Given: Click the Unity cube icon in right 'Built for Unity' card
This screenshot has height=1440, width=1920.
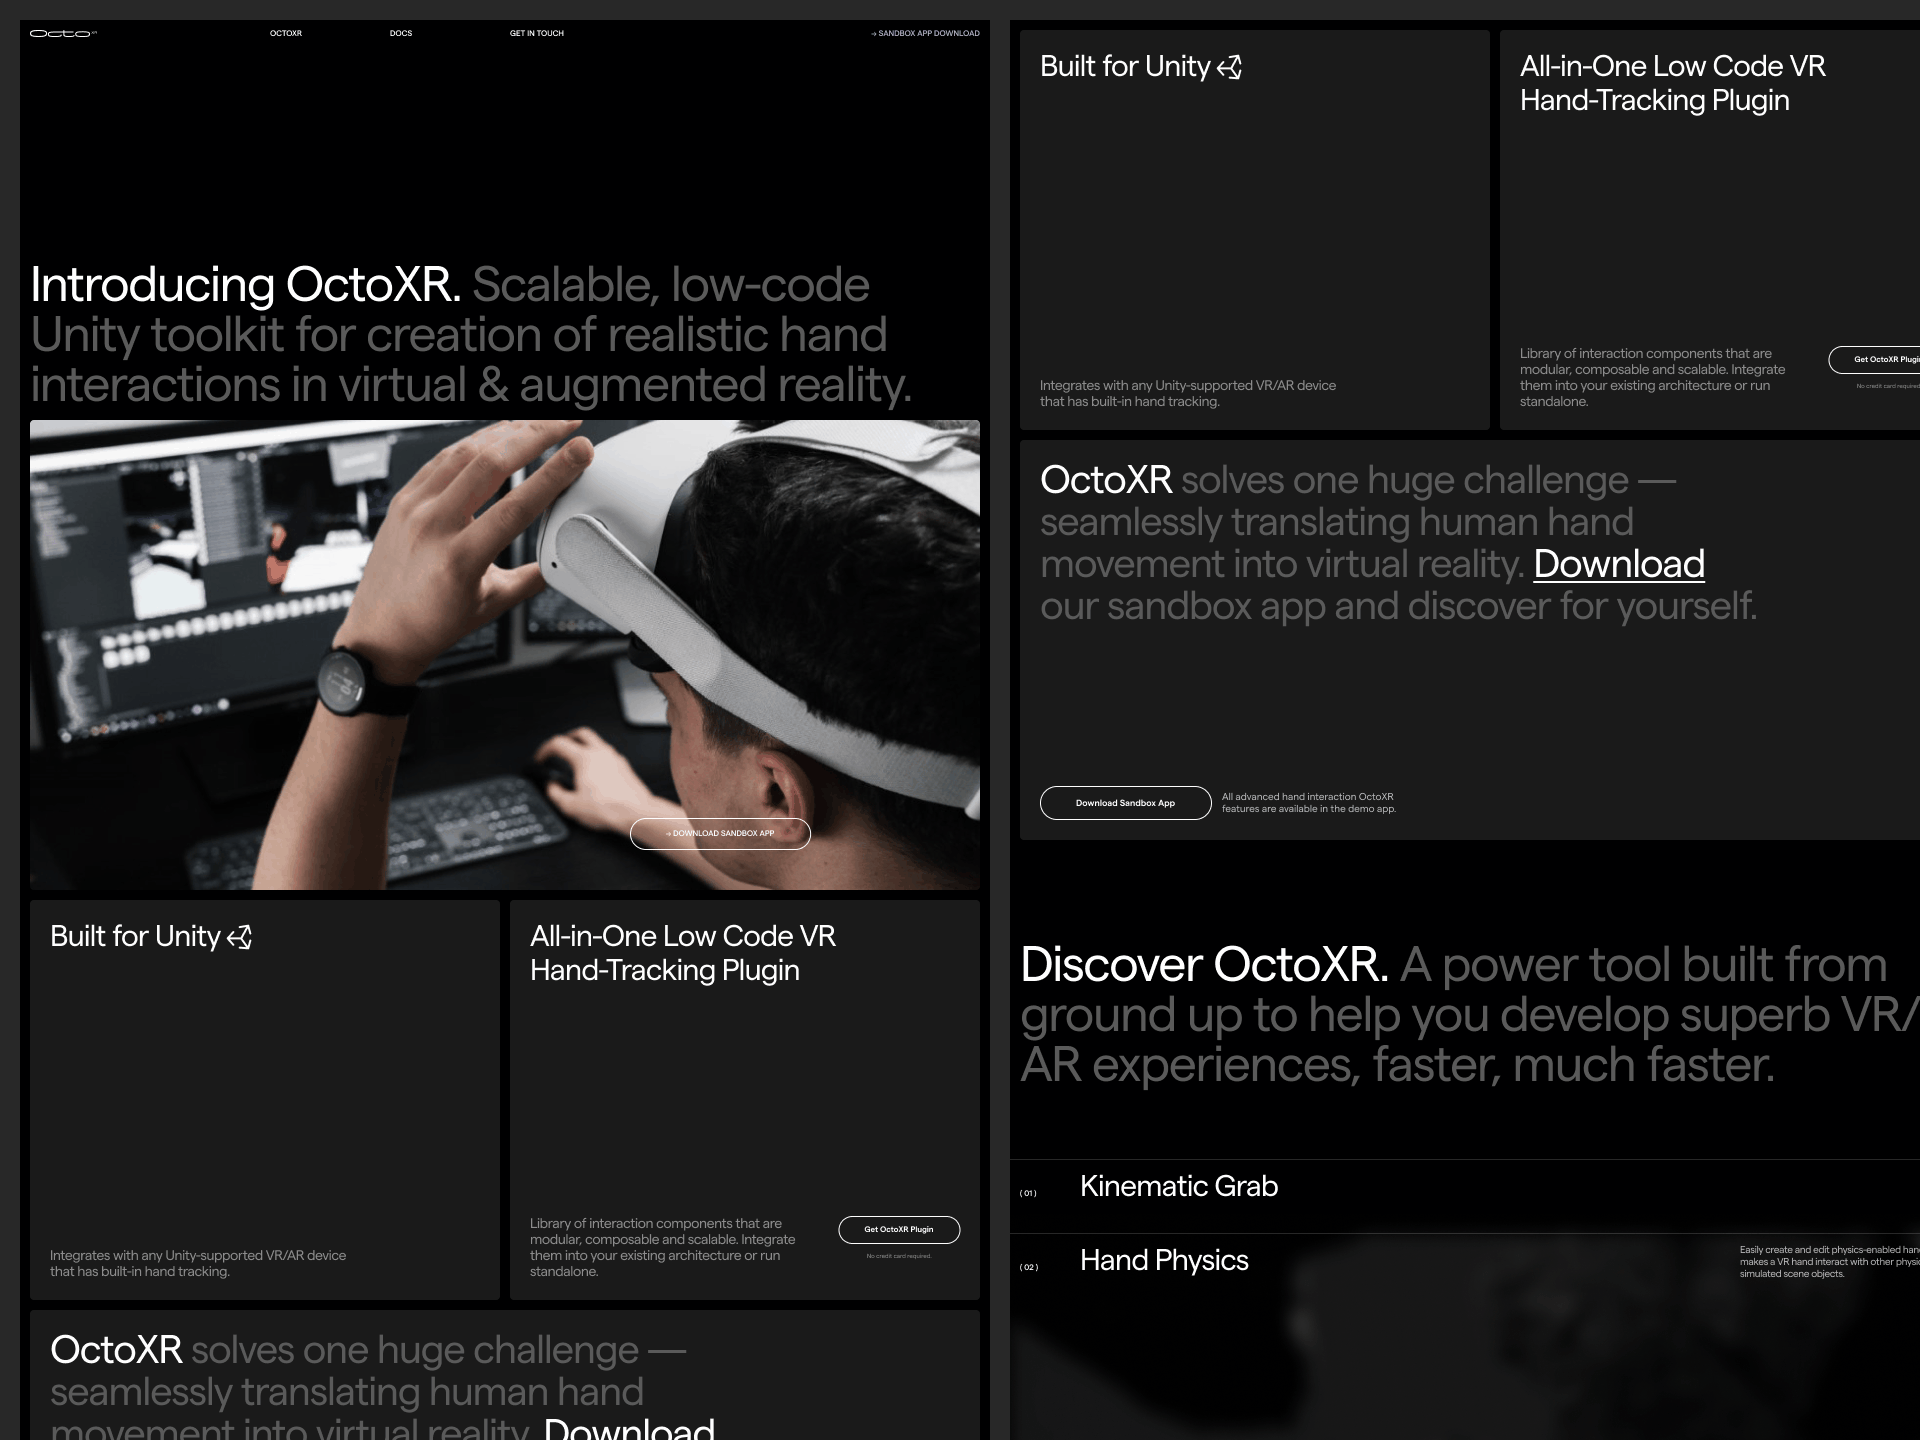Looking at the screenshot, I should (x=1230, y=68).
